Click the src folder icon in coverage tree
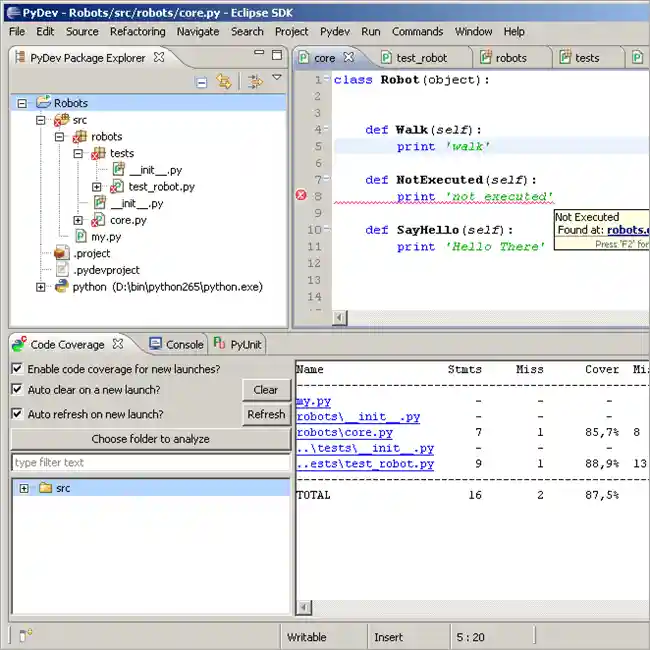The height and width of the screenshot is (650, 650). (45, 488)
